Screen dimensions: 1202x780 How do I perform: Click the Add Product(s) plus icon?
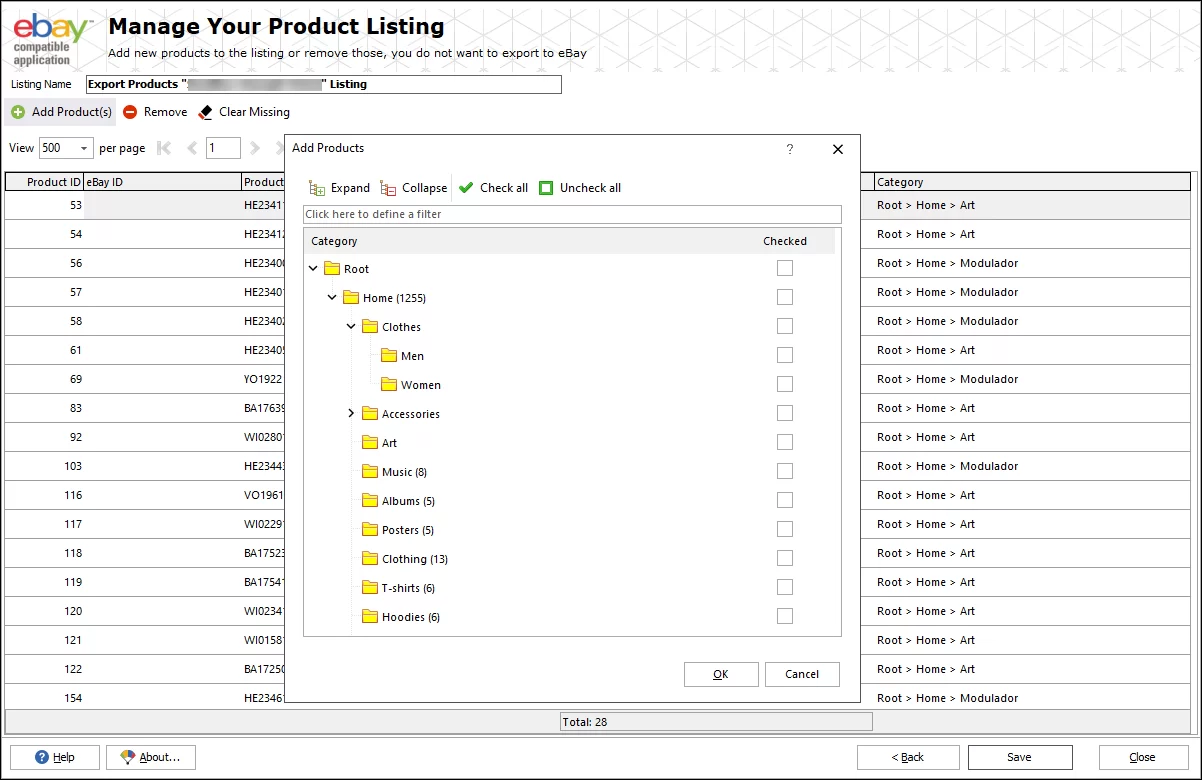click(x=18, y=112)
